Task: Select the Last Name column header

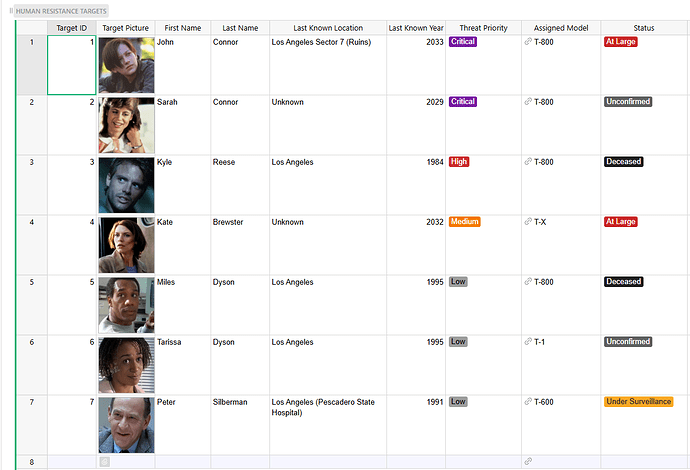Action: (x=240, y=28)
